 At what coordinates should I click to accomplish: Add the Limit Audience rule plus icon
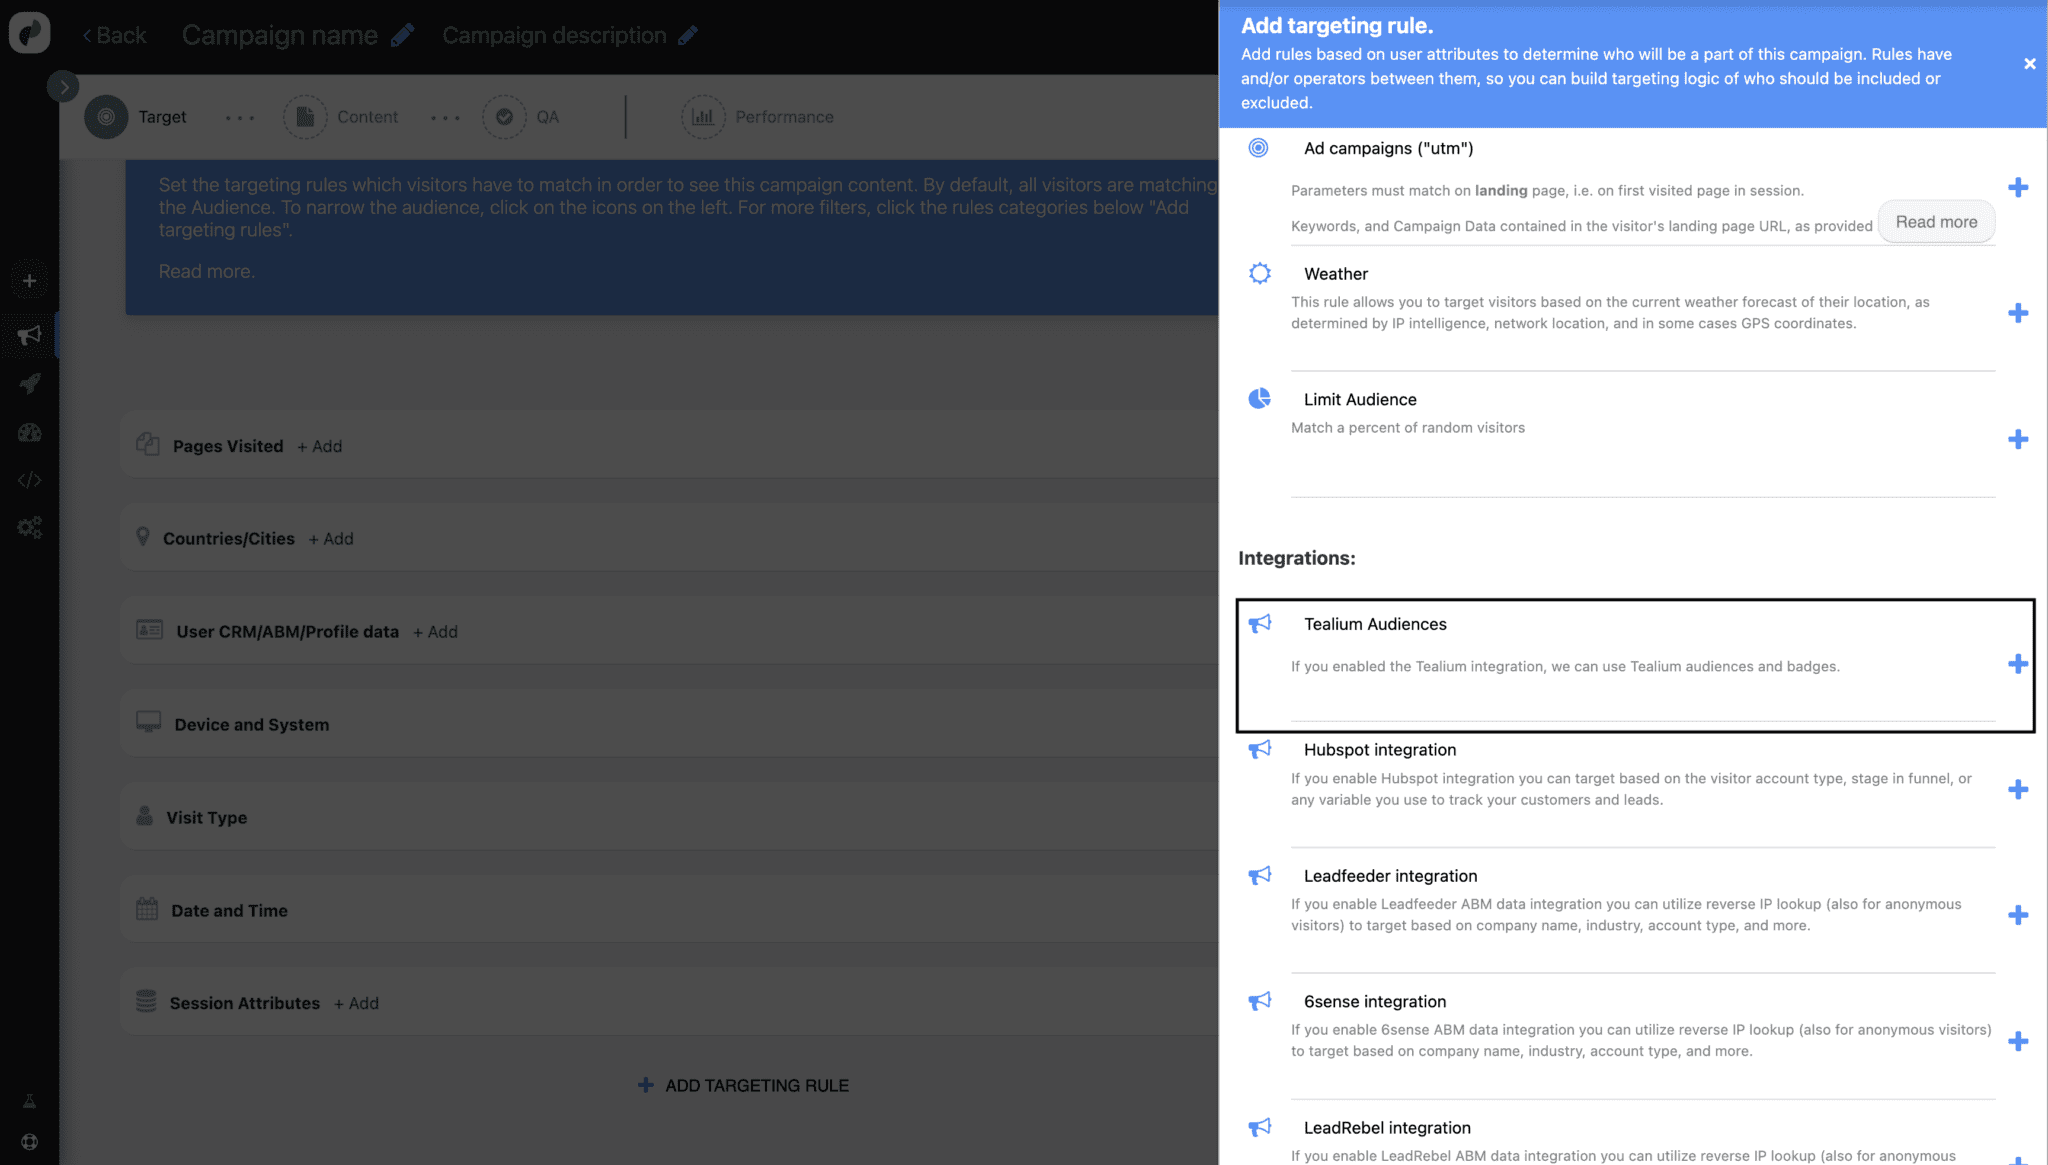point(2018,439)
